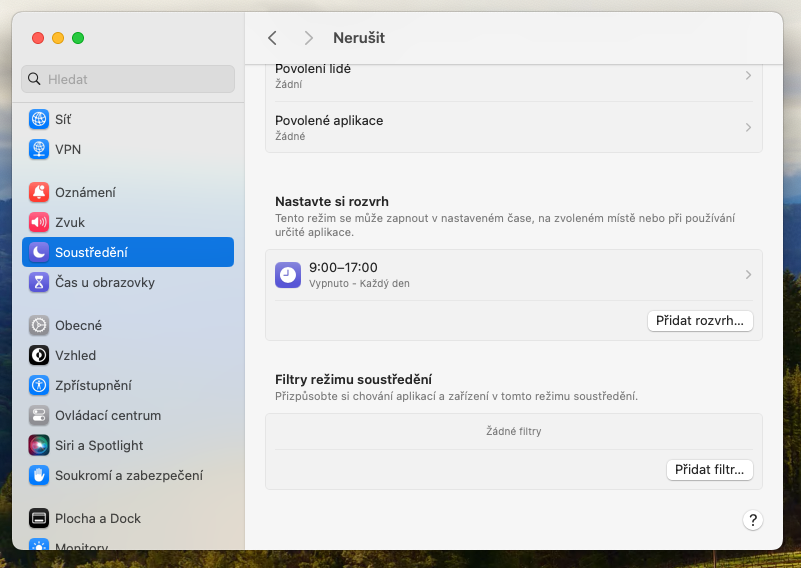Screen dimensions: 801x568
Task: Click the help question mark button
Action: click(x=753, y=520)
